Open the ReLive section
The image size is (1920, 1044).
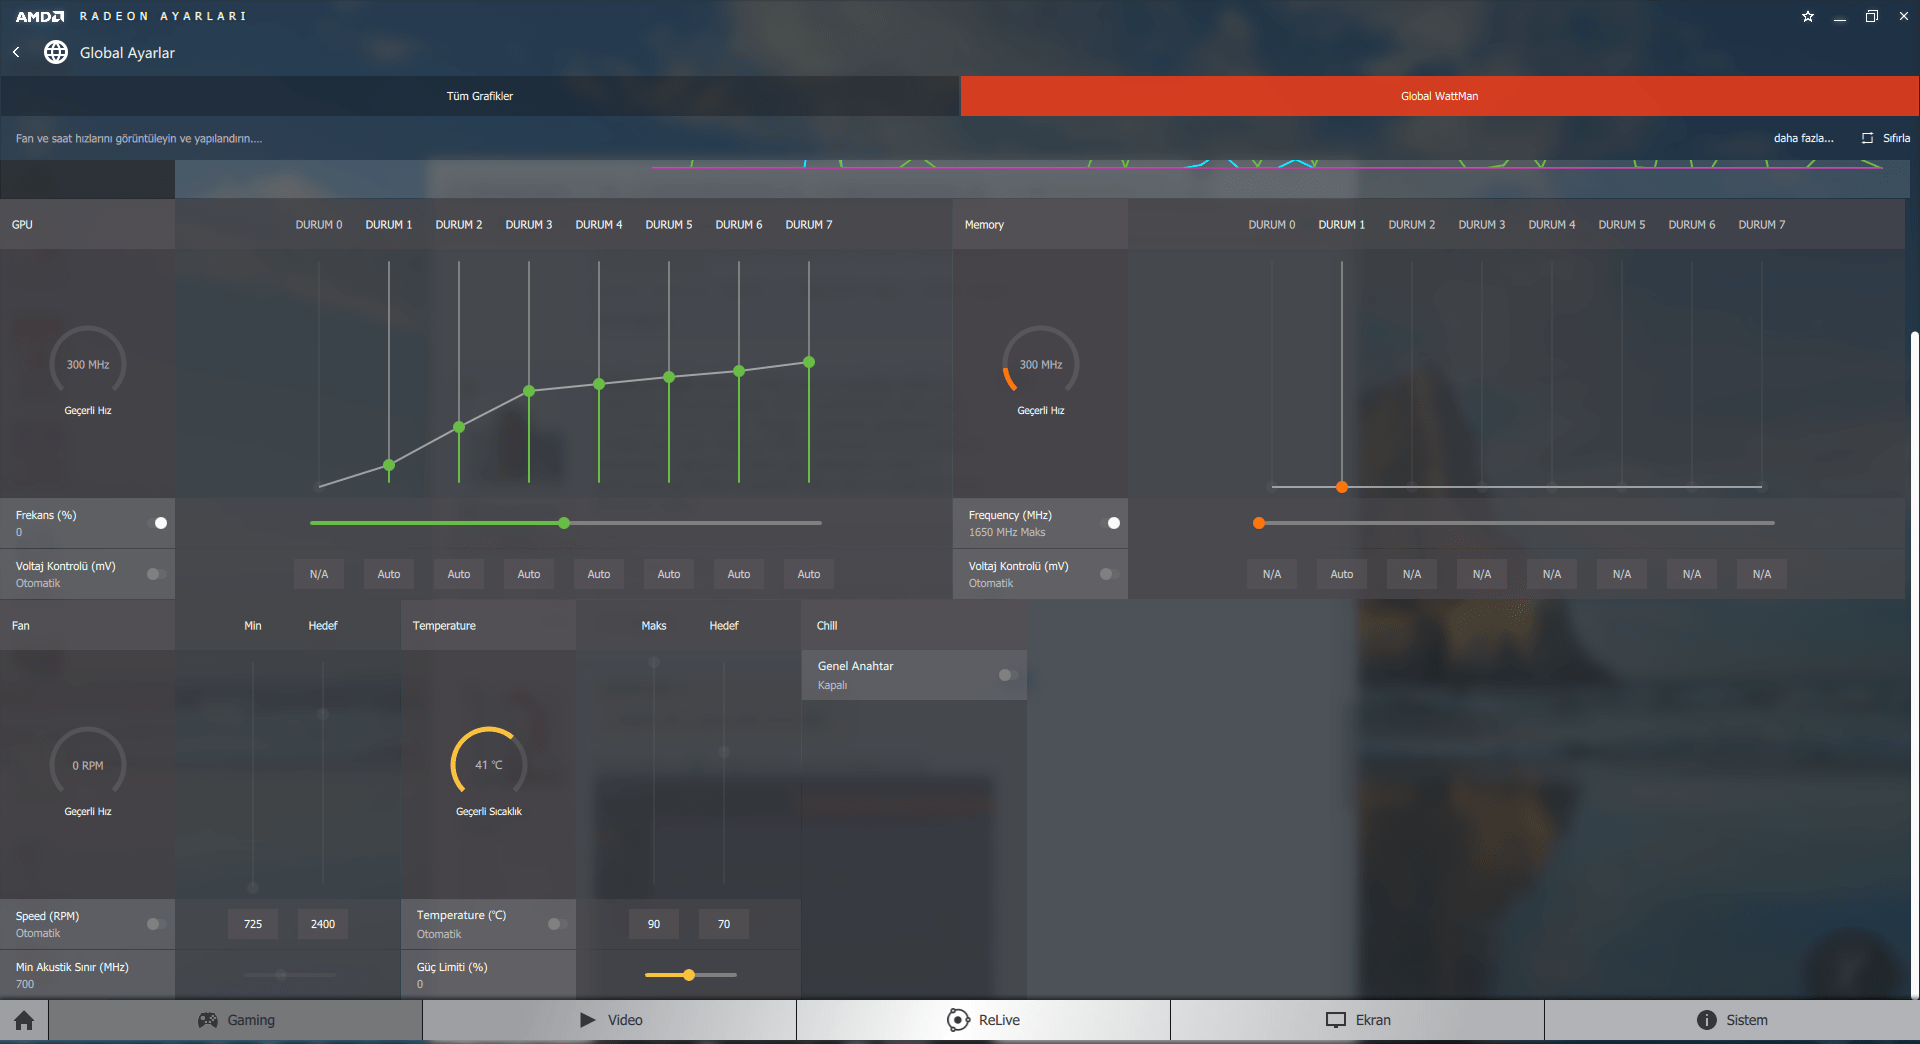(x=984, y=1020)
